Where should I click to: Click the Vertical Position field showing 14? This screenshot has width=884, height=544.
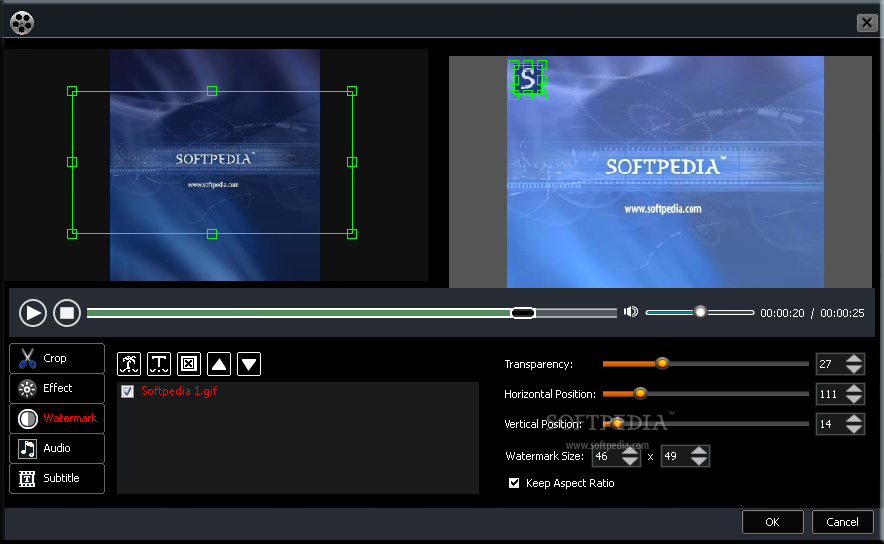[x=830, y=424]
